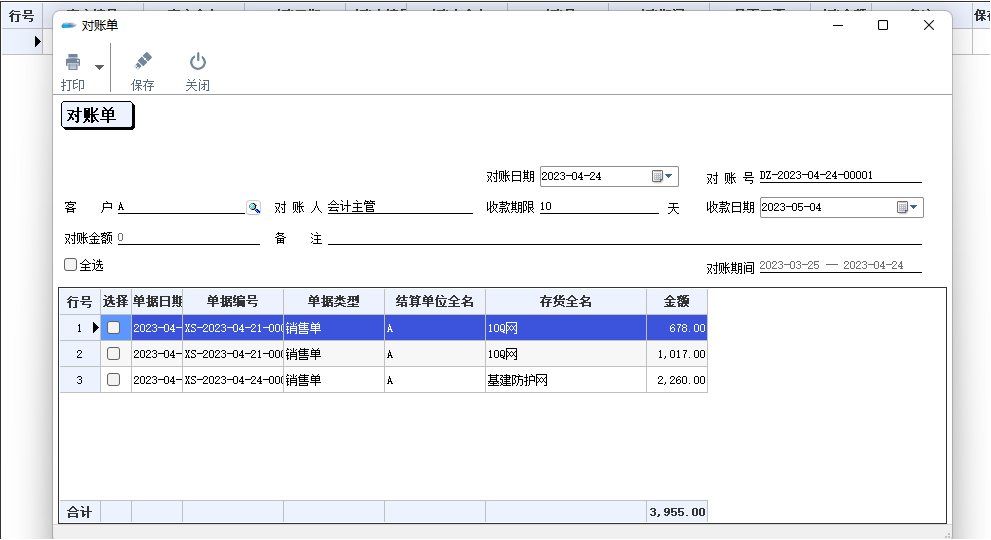This screenshot has height=540, width=991.
Task: Click the 客户 input field with A
Action: pyautogui.click(x=181, y=207)
